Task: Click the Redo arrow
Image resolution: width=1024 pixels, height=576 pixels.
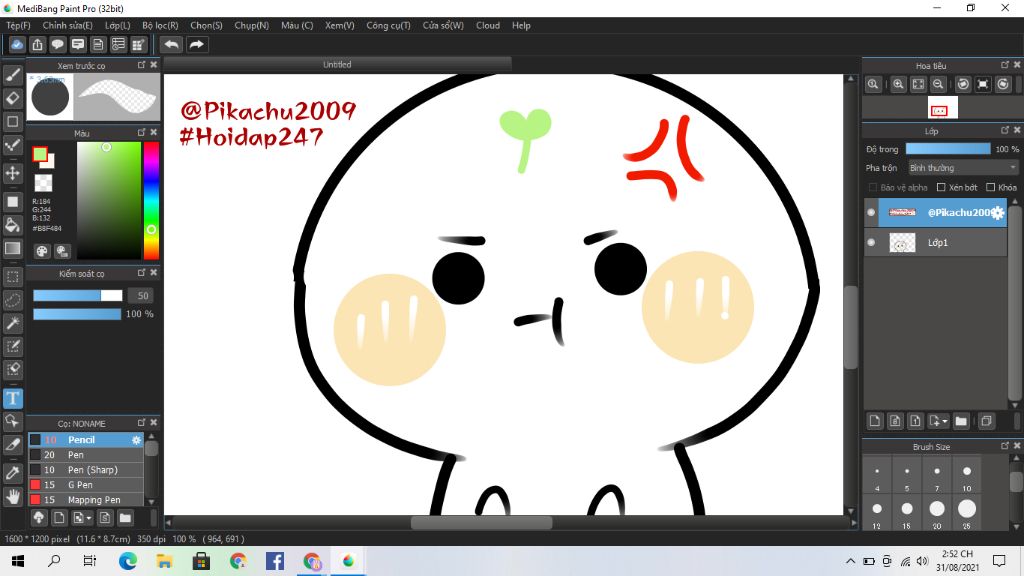Action: (x=196, y=44)
